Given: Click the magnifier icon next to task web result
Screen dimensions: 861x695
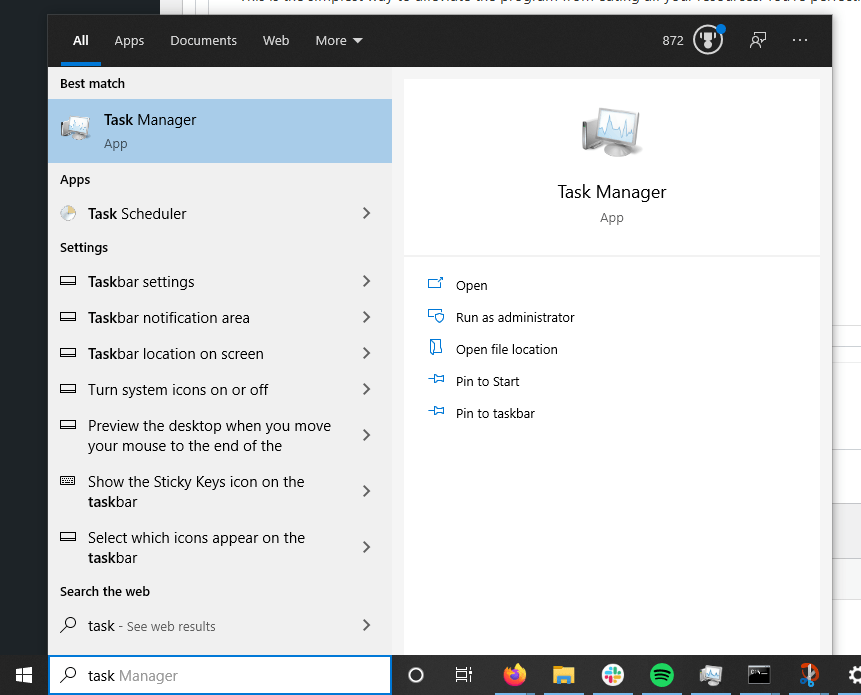Looking at the screenshot, I should click(x=68, y=625).
